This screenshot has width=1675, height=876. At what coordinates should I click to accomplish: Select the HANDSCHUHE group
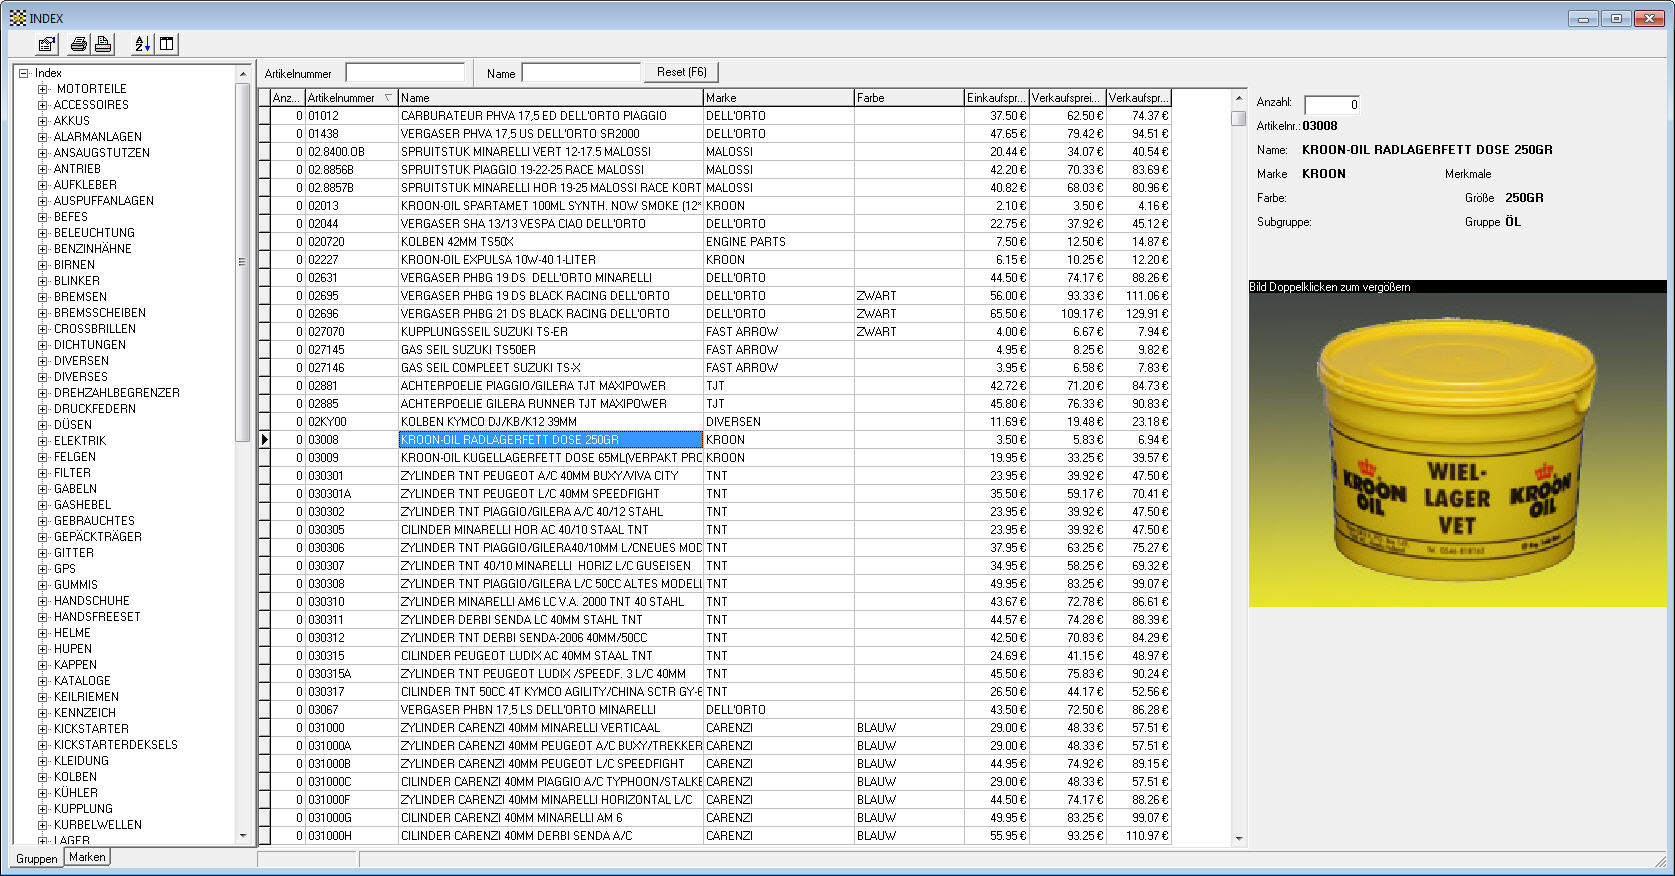pos(92,601)
